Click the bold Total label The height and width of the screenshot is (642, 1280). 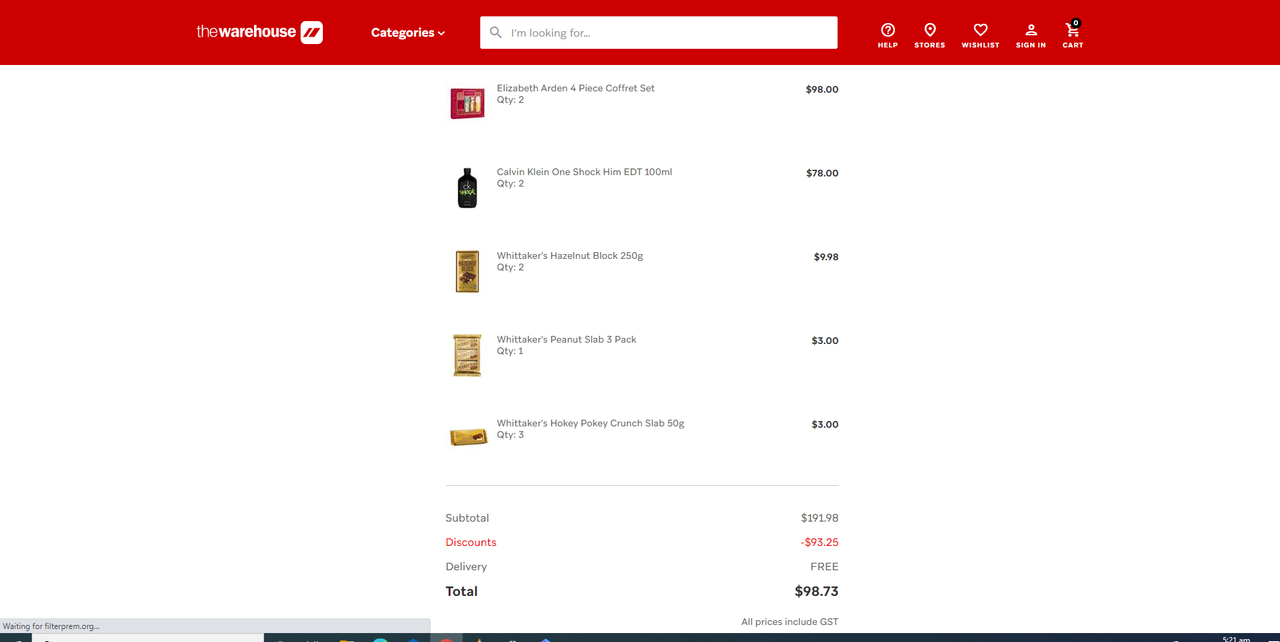coord(461,591)
